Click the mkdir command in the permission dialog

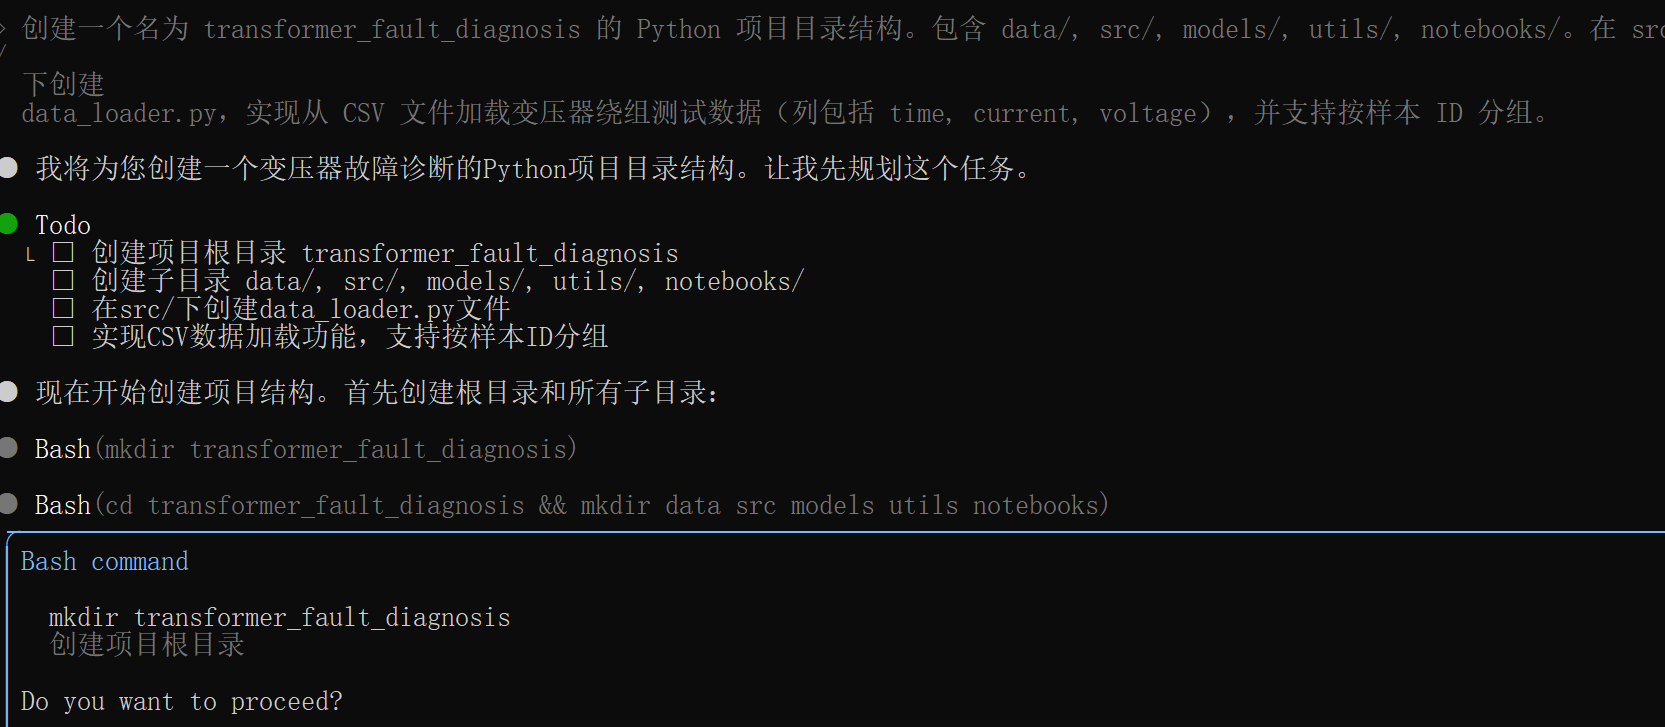click(x=279, y=617)
